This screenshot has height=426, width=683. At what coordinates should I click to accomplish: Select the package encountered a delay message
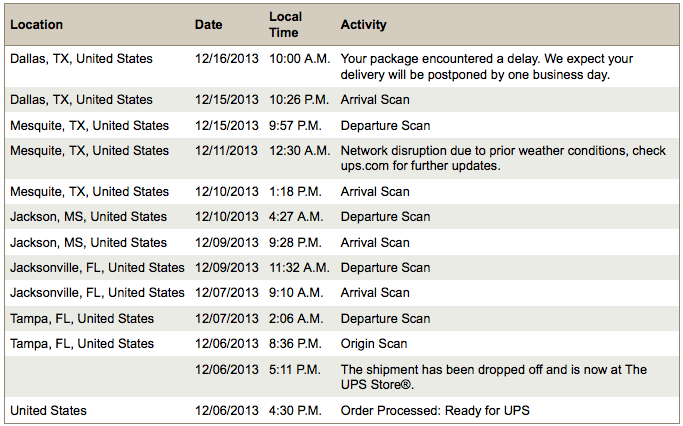pyautogui.click(x=487, y=67)
